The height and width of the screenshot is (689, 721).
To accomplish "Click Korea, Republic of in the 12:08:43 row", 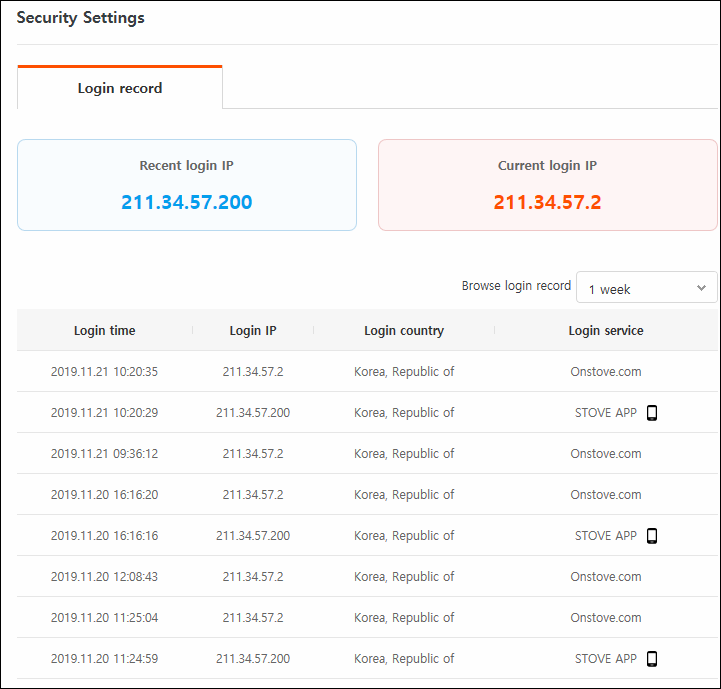I will [404, 576].
